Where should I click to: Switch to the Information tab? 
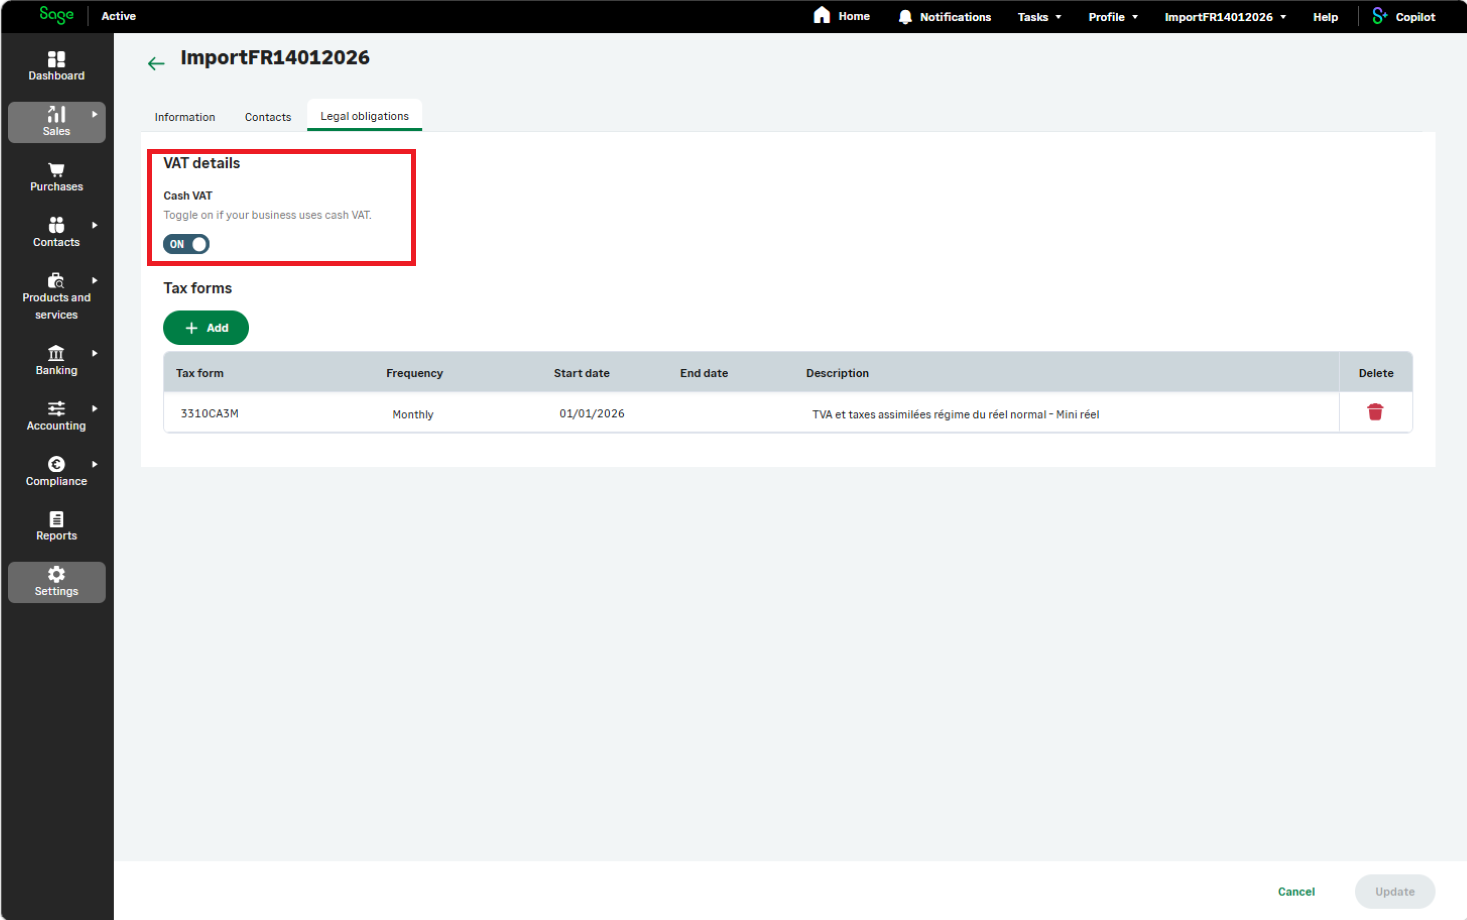(185, 117)
